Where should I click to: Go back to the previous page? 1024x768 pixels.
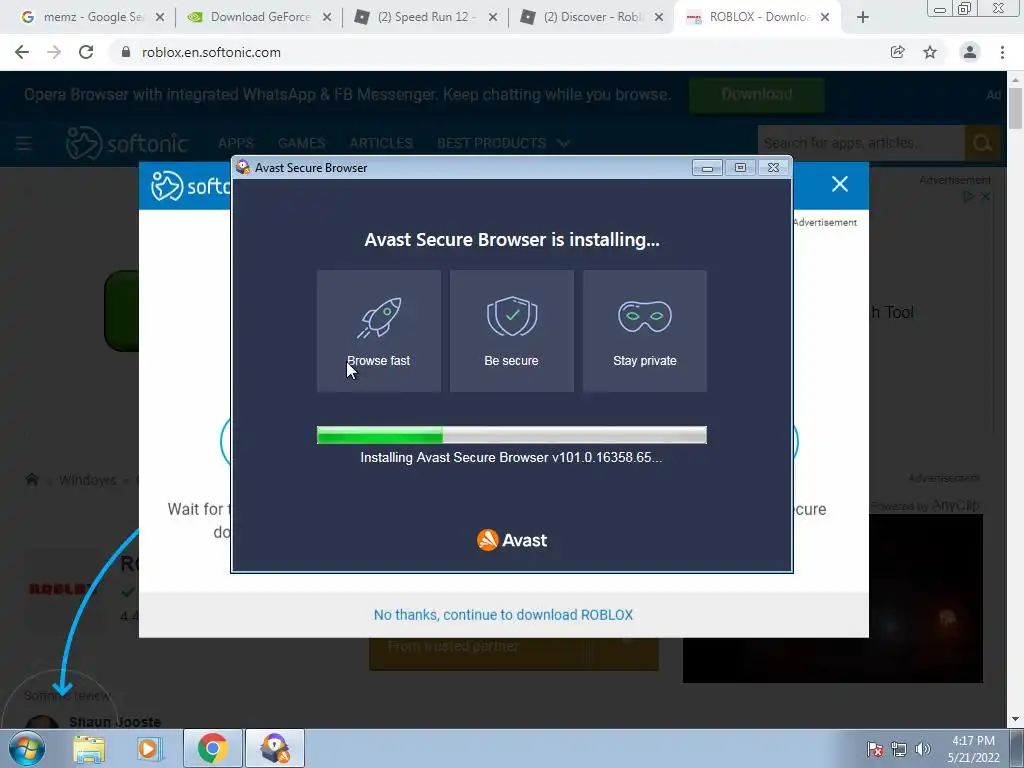[x=22, y=52]
